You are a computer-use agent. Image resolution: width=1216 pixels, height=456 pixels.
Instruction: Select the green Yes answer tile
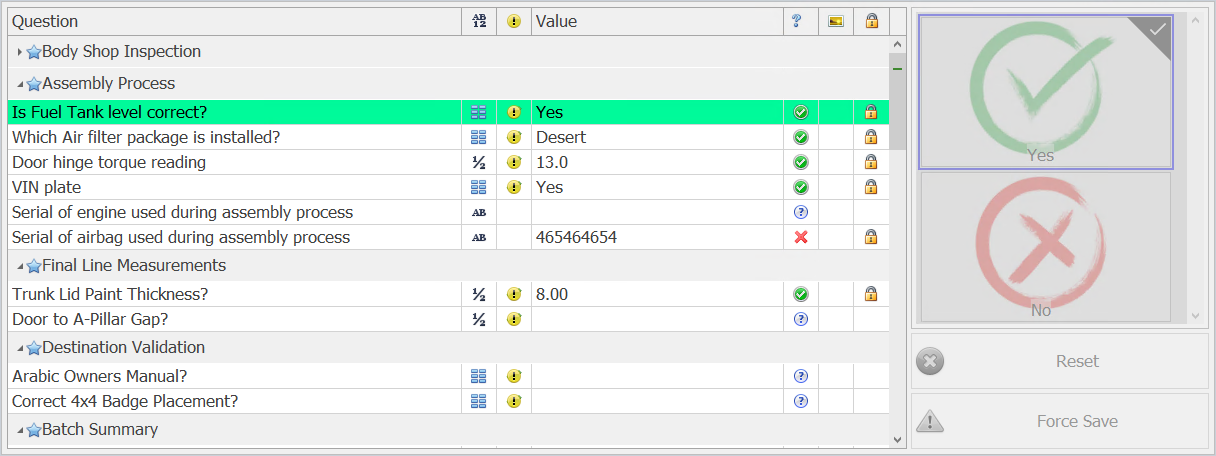pos(1044,92)
